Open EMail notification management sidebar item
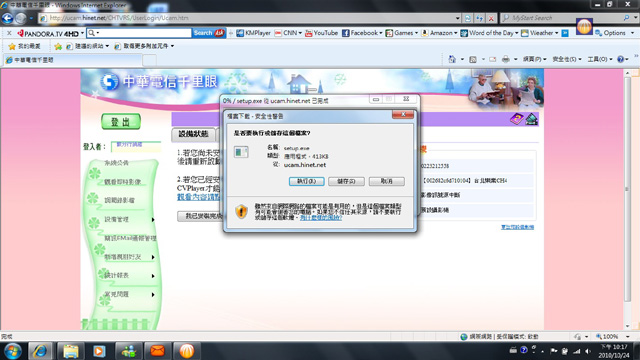The height and width of the screenshot is (360, 640). click(130, 238)
